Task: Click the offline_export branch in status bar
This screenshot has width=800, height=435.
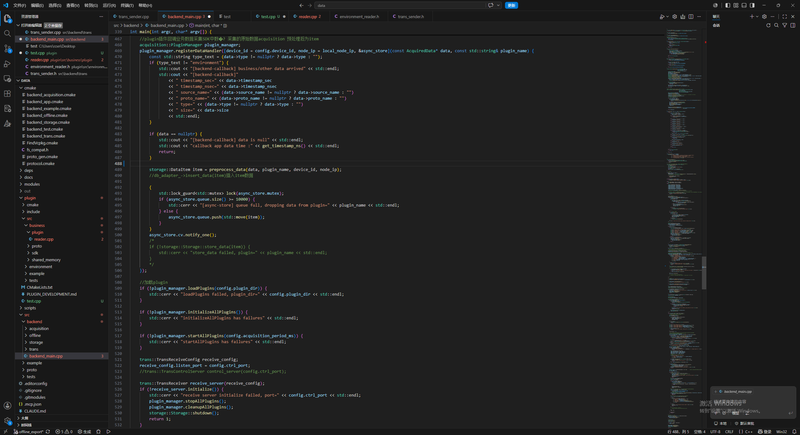Action: (x=29, y=431)
